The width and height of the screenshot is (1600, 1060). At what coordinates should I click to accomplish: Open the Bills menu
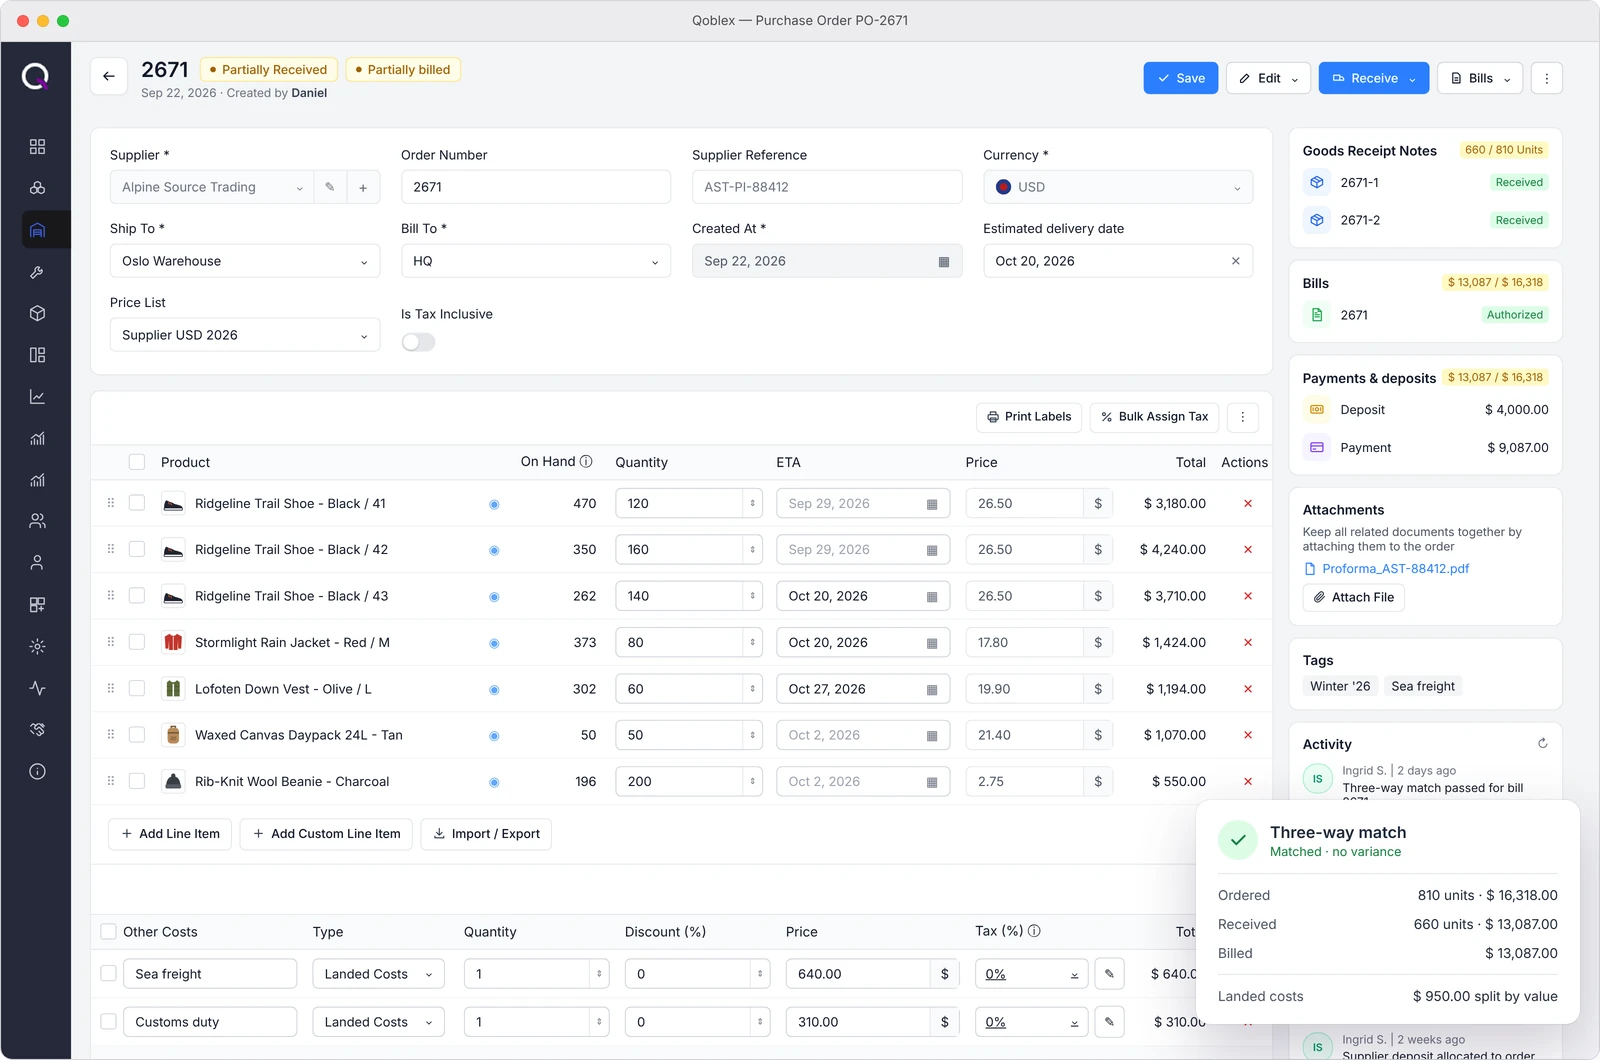(1480, 78)
